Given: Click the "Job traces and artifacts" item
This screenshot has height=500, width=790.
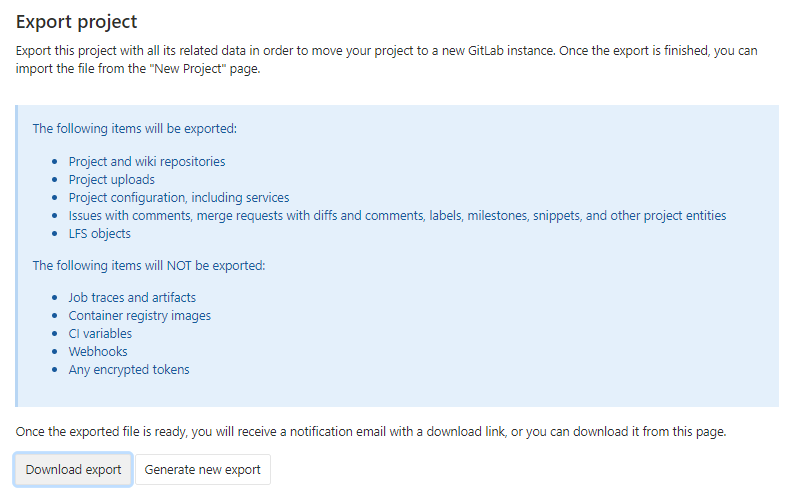Looking at the screenshot, I should tap(132, 297).
